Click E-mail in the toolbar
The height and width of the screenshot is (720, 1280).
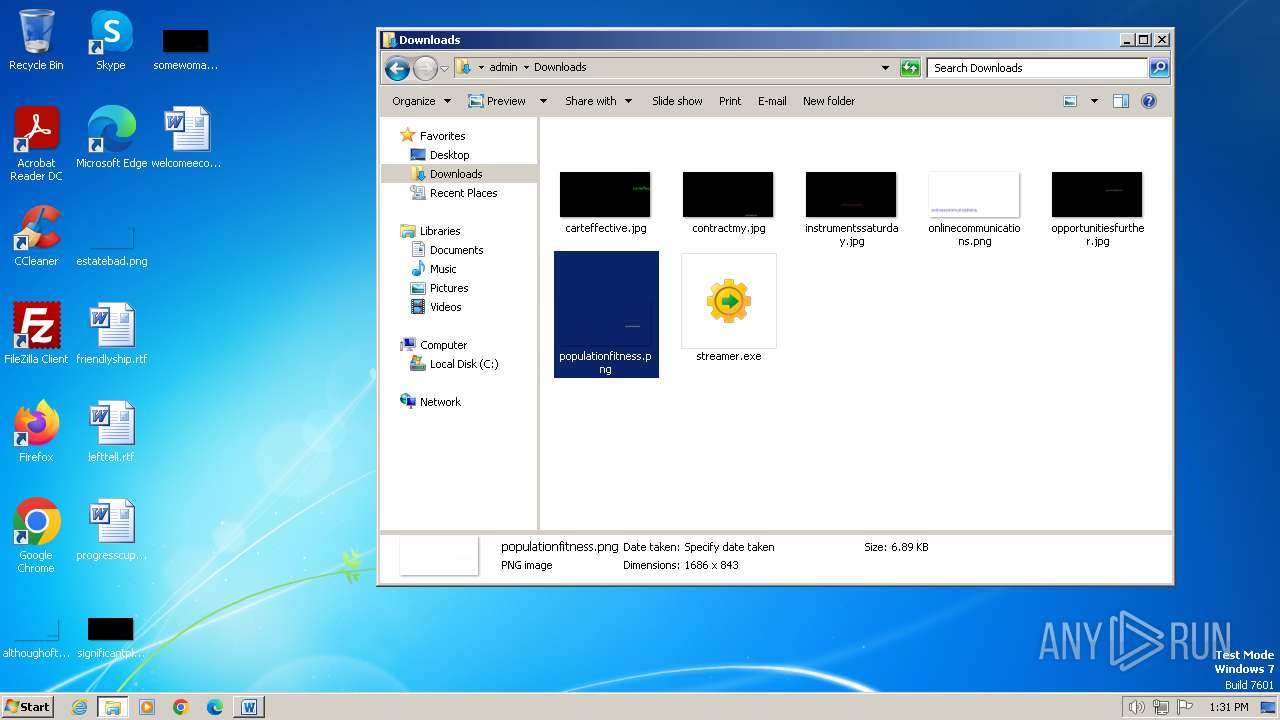(772, 101)
